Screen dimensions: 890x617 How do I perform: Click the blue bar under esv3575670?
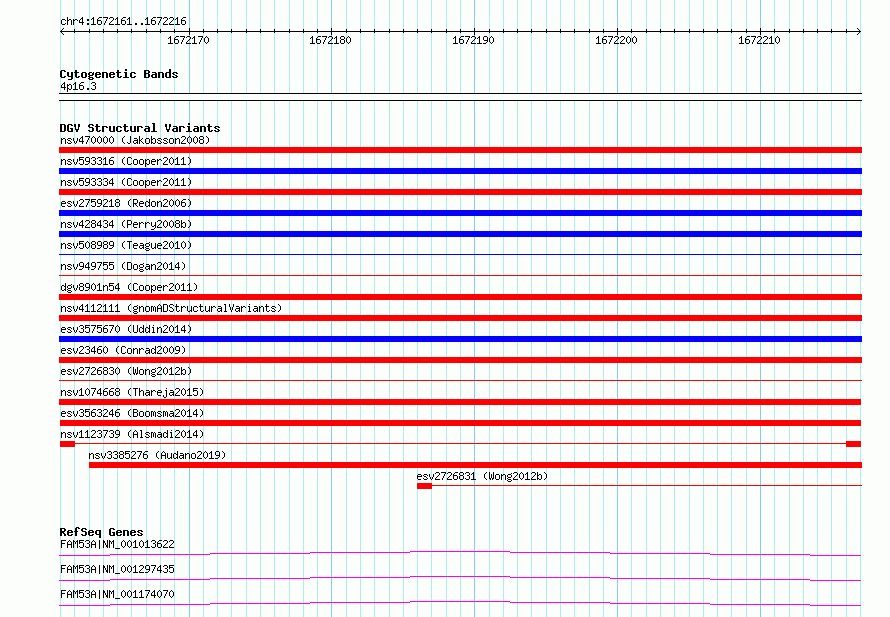[x=460, y=339]
